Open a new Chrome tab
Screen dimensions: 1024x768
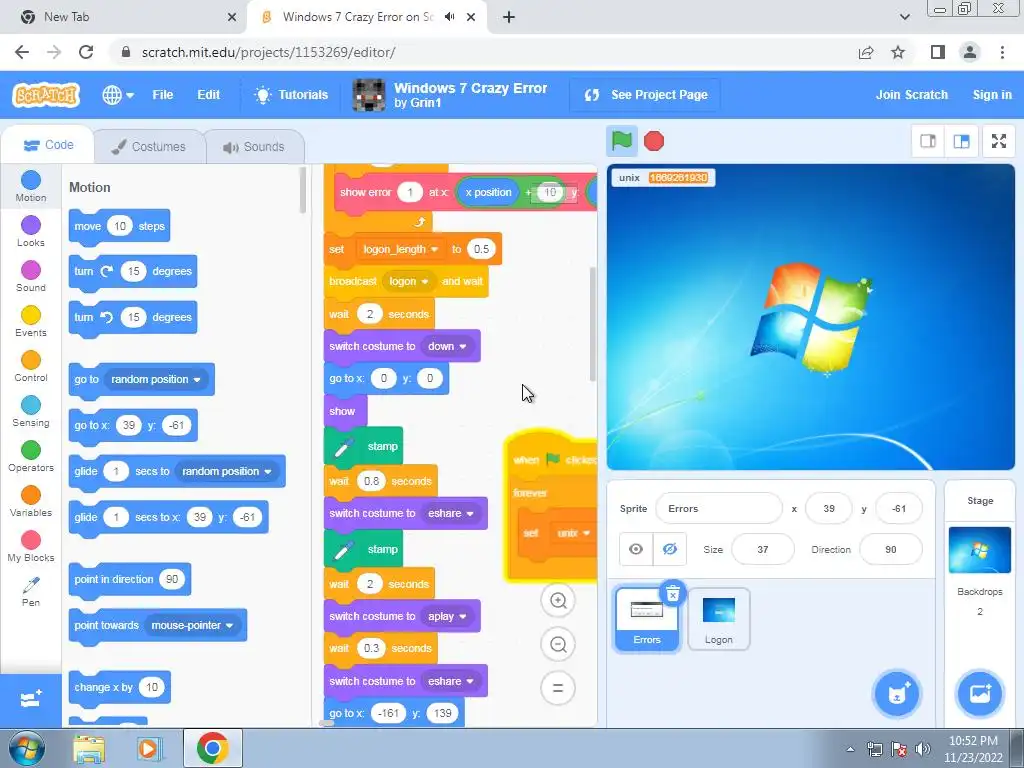509,17
